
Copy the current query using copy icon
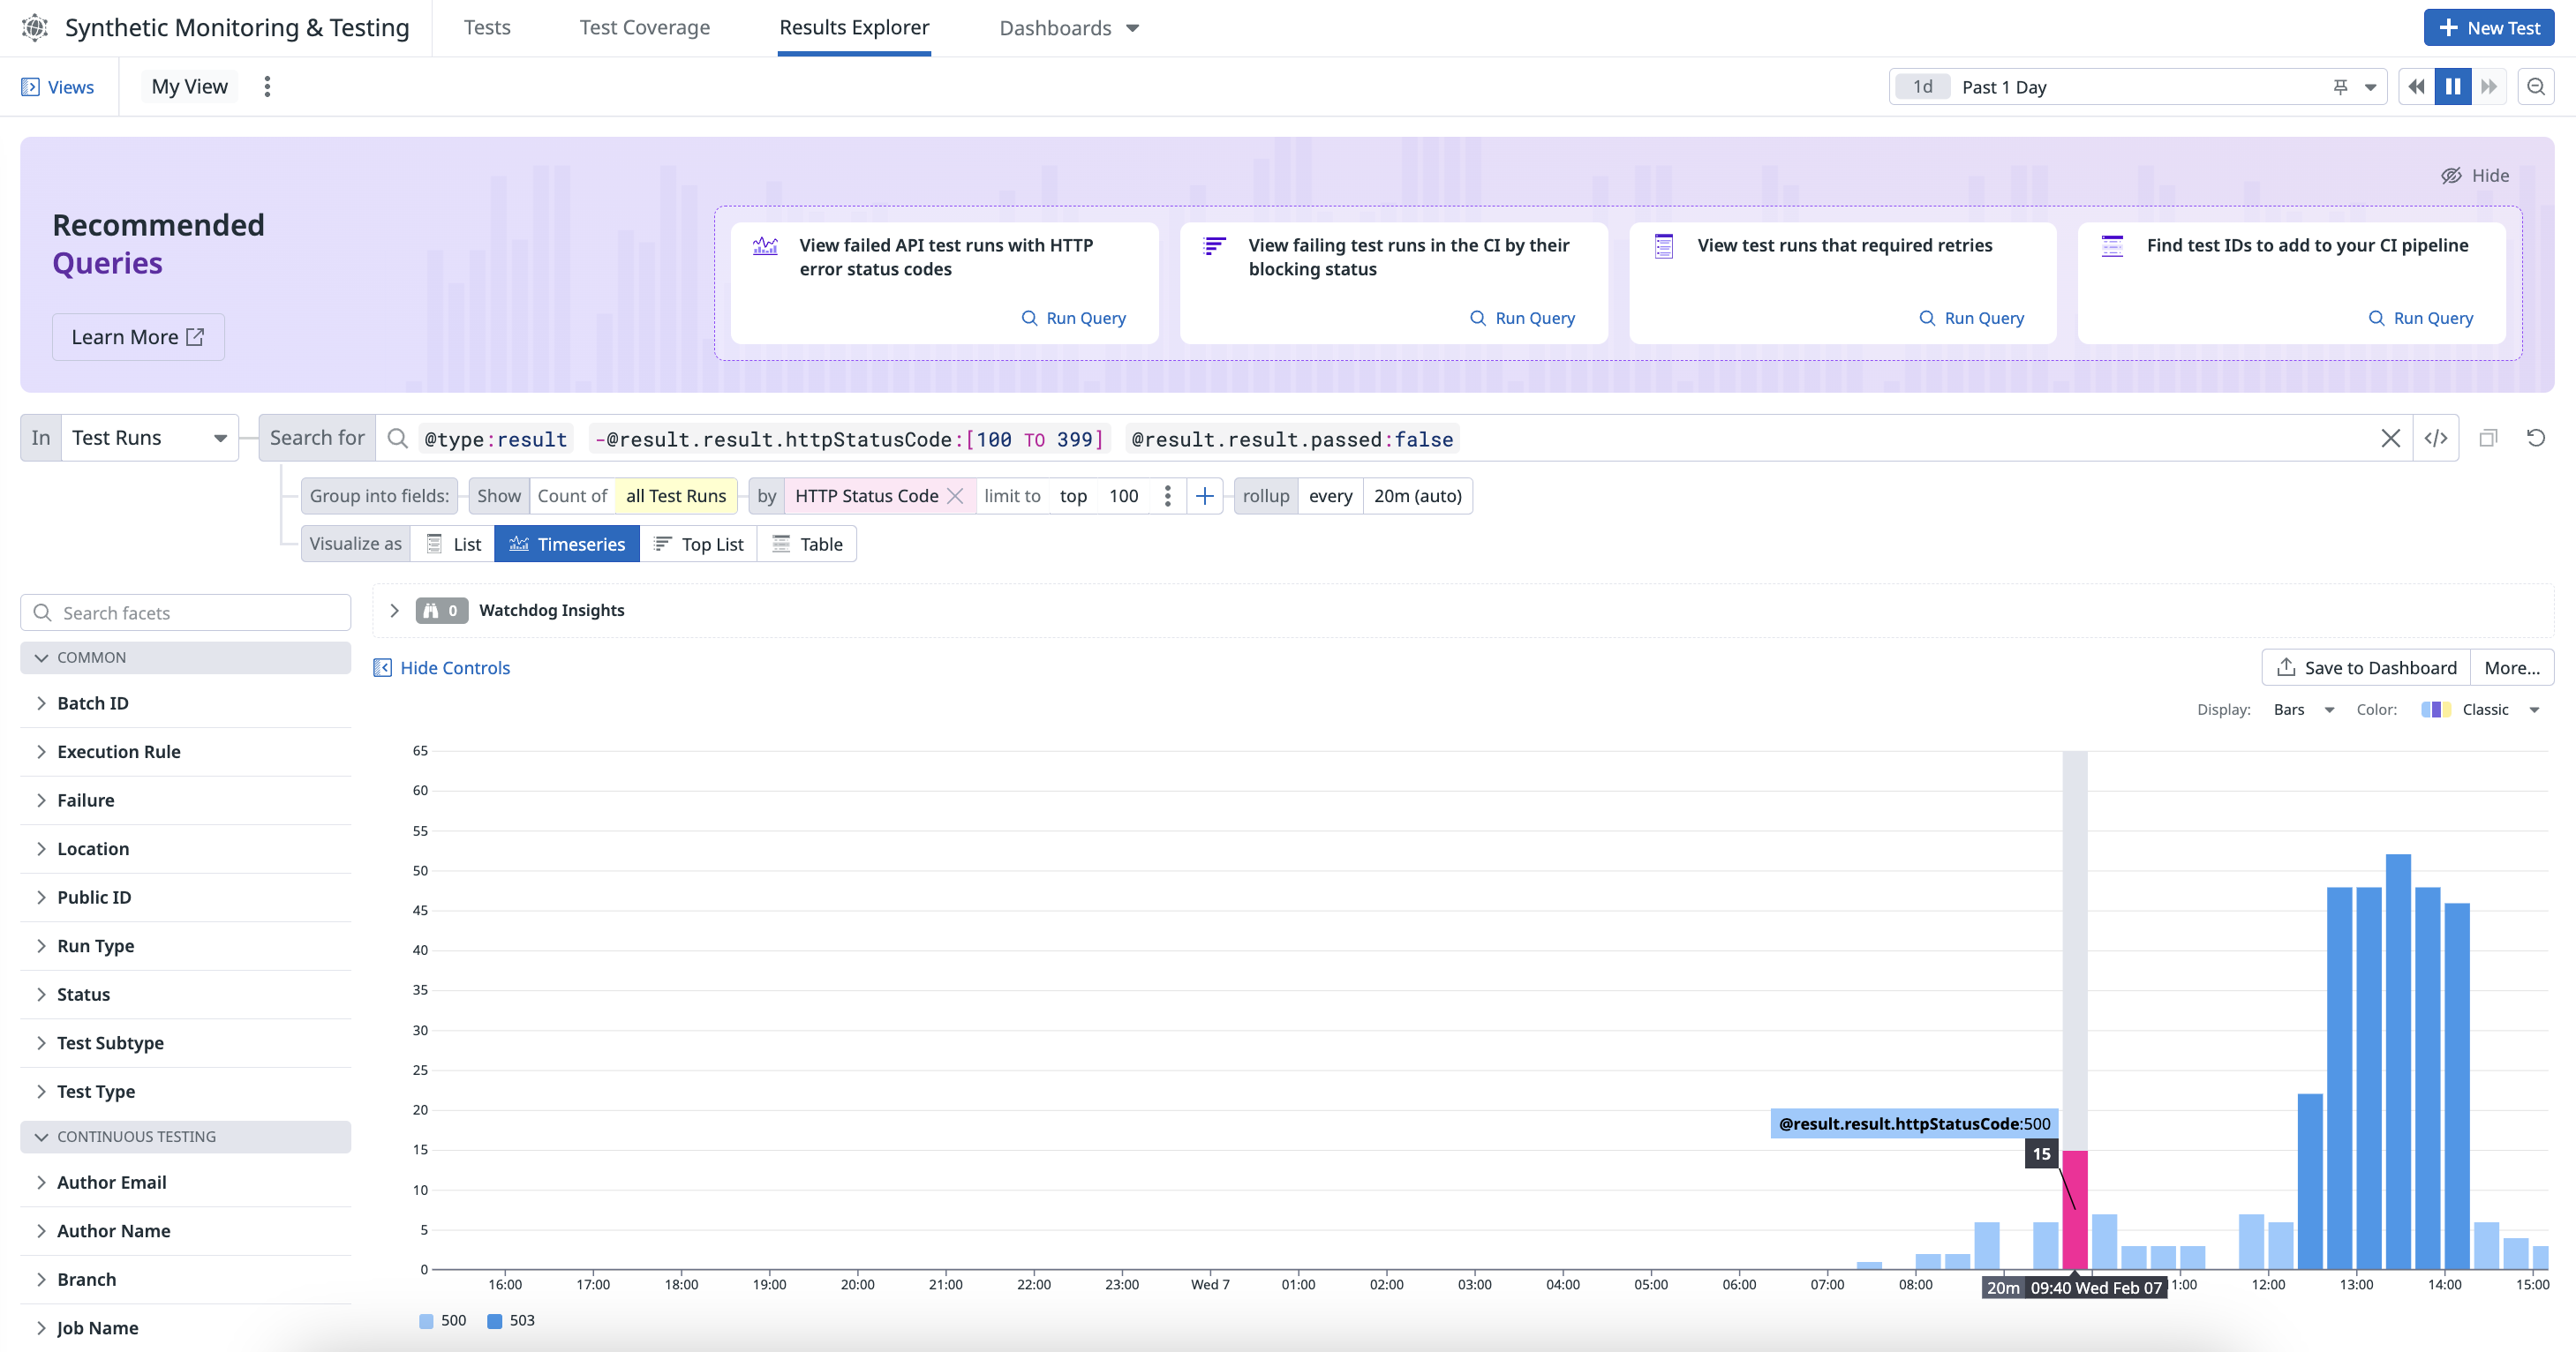point(2488,438)
